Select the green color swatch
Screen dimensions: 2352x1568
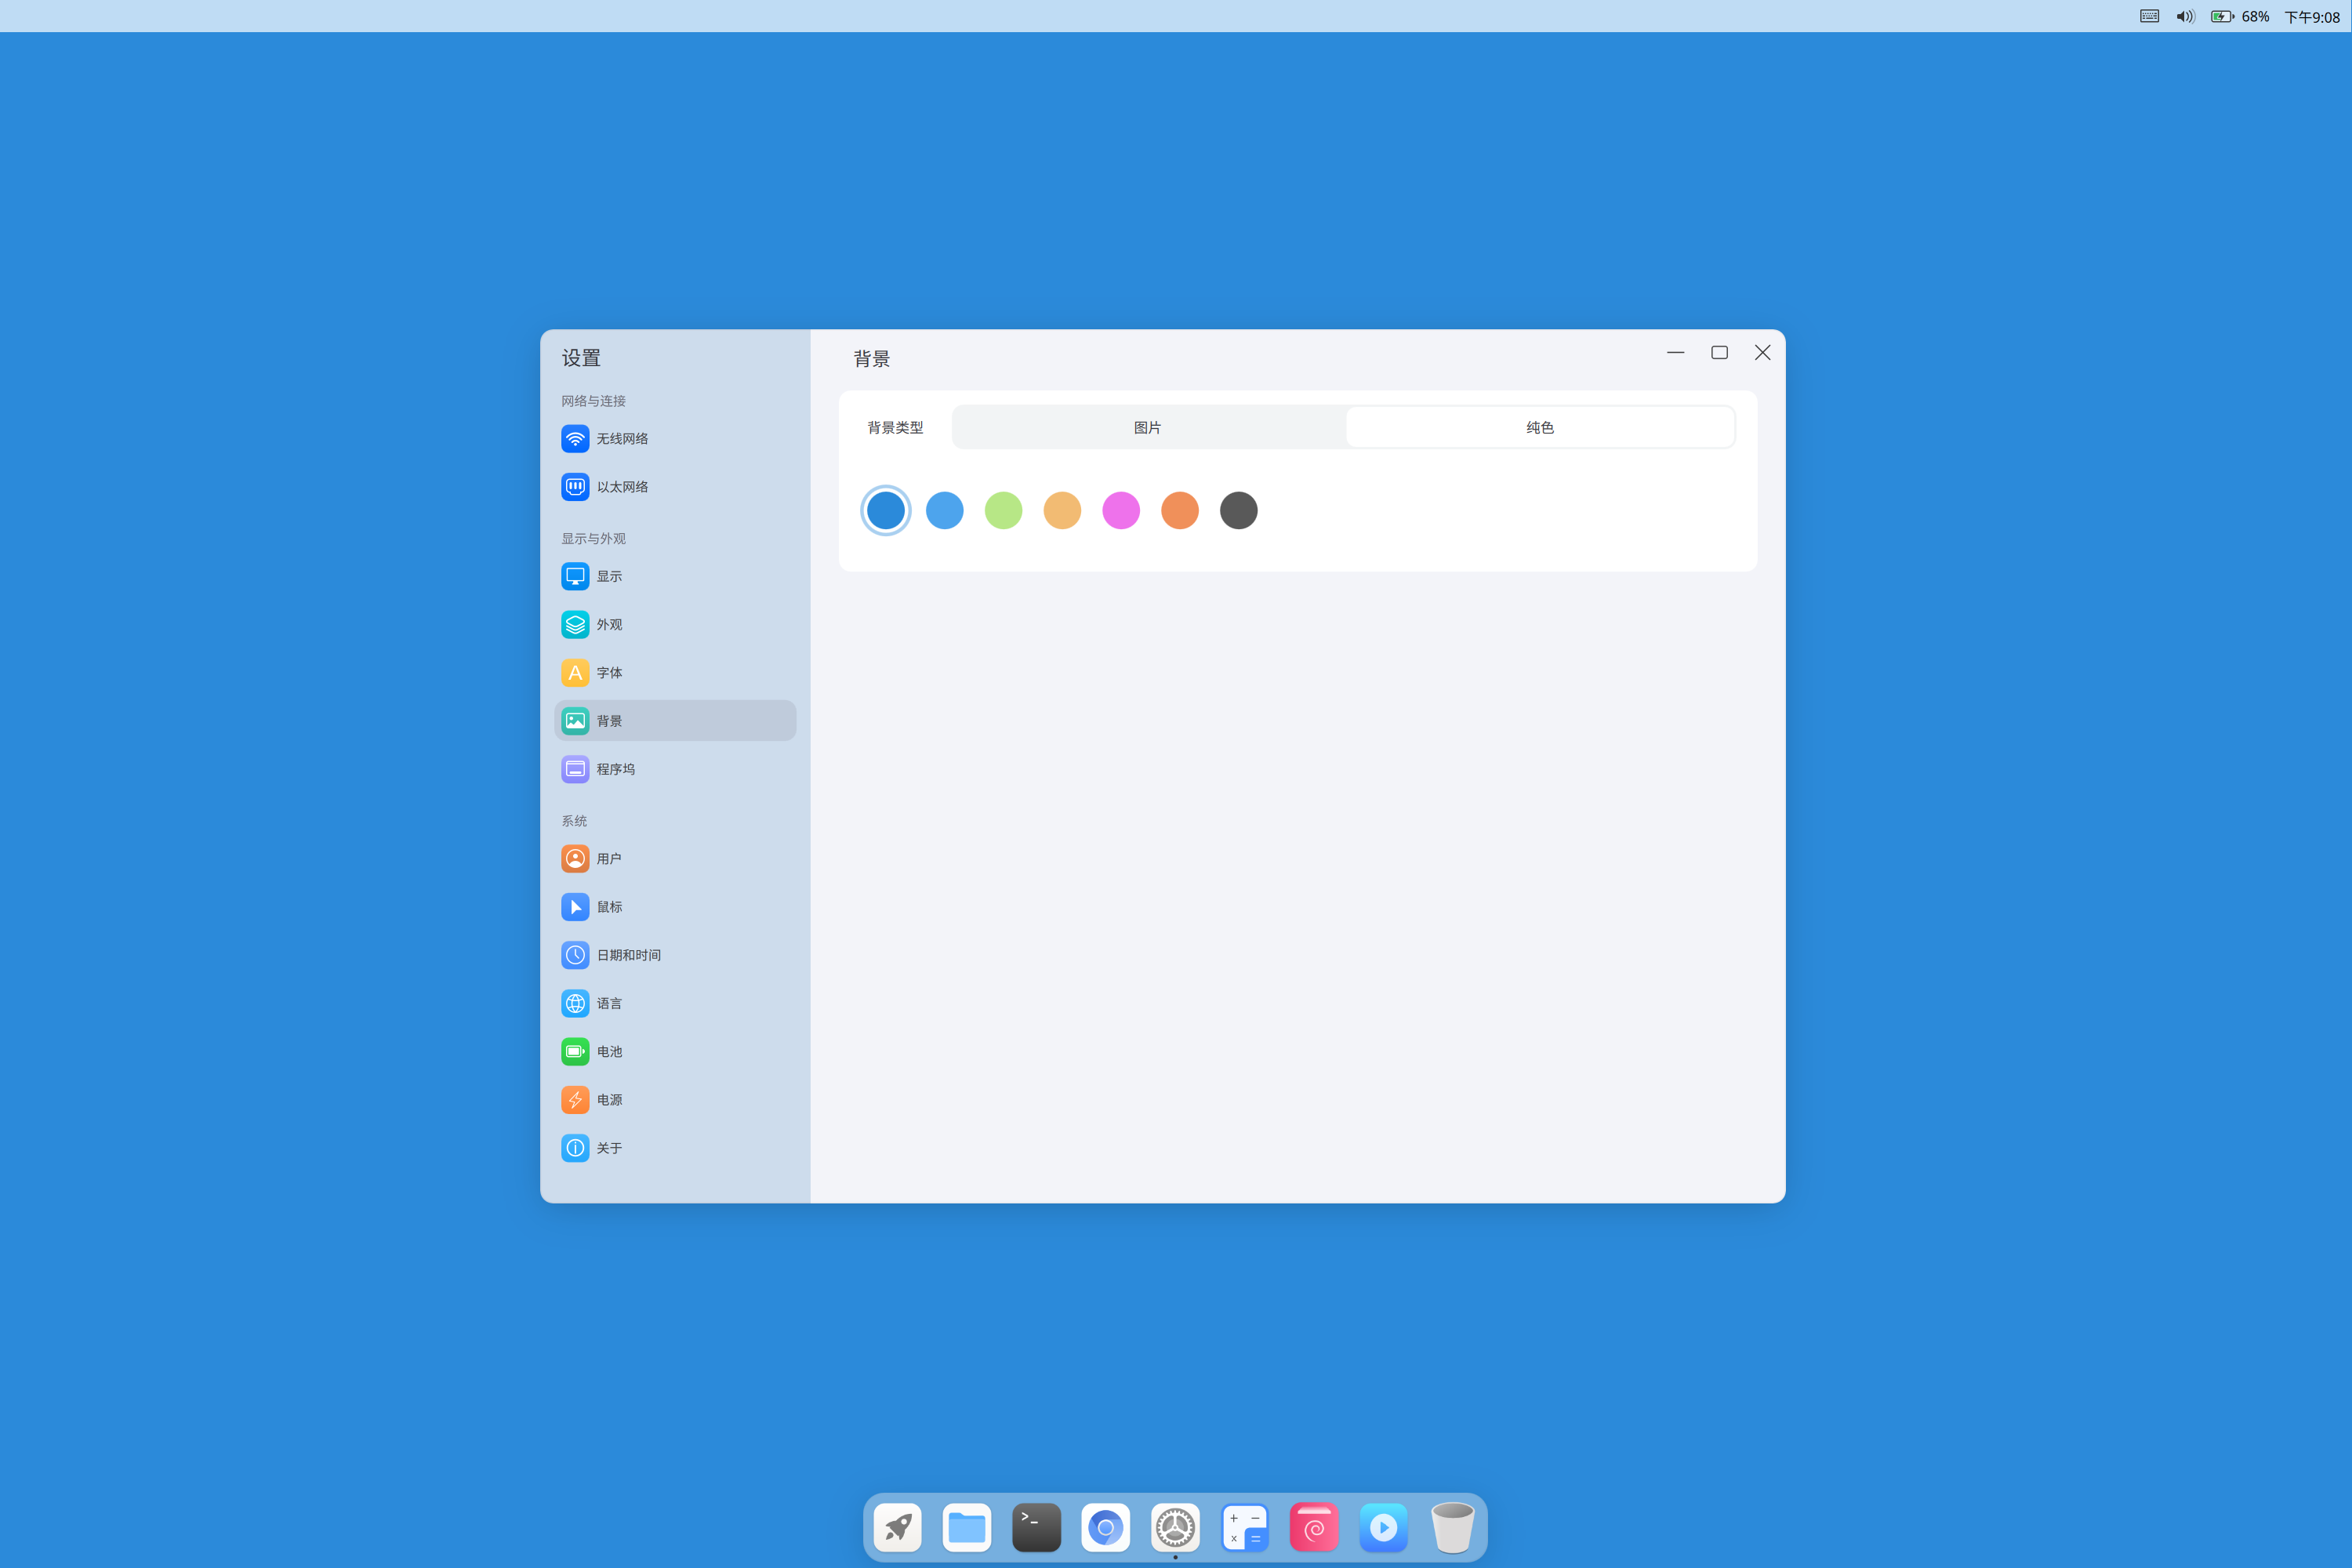pyautogui.click(x=1003, y=510)
